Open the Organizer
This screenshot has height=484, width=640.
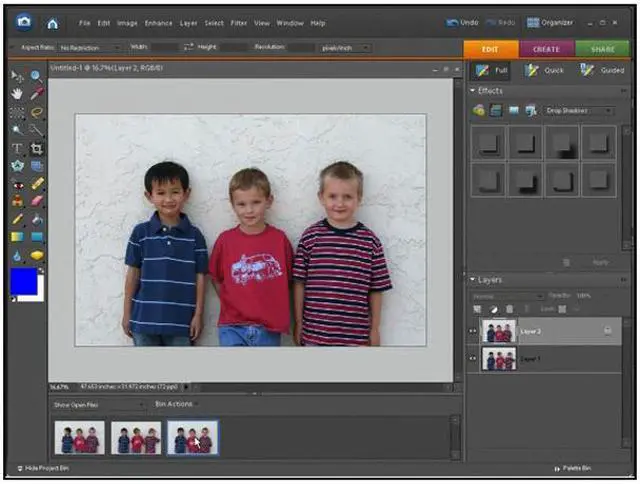click(x=550, y=22)
